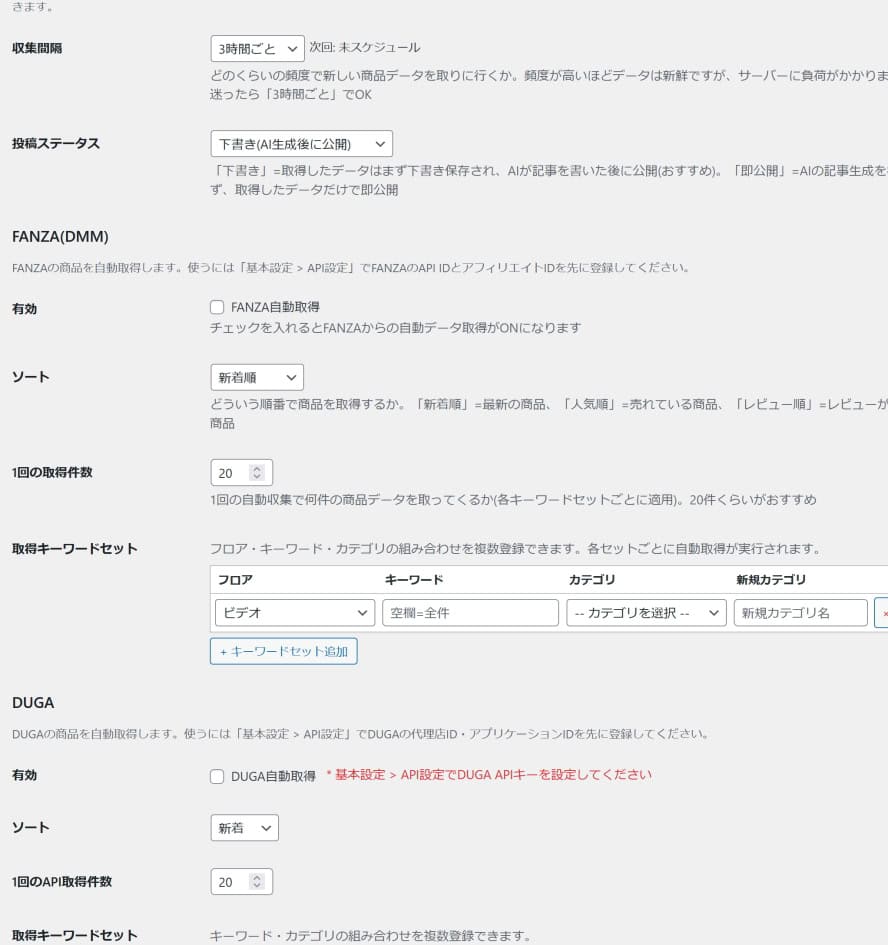
Task: Open the 投稿ステータス dropdown
Action: click(301, 144)
